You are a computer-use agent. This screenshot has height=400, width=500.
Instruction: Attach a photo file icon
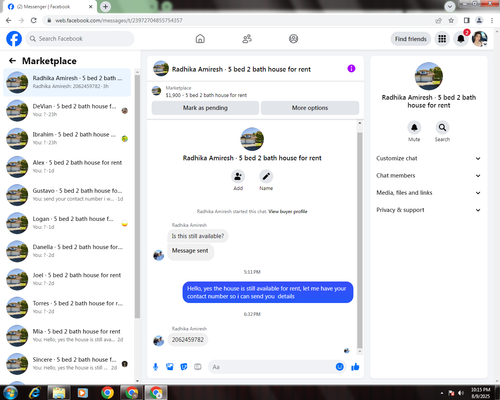tap(170, 367)
